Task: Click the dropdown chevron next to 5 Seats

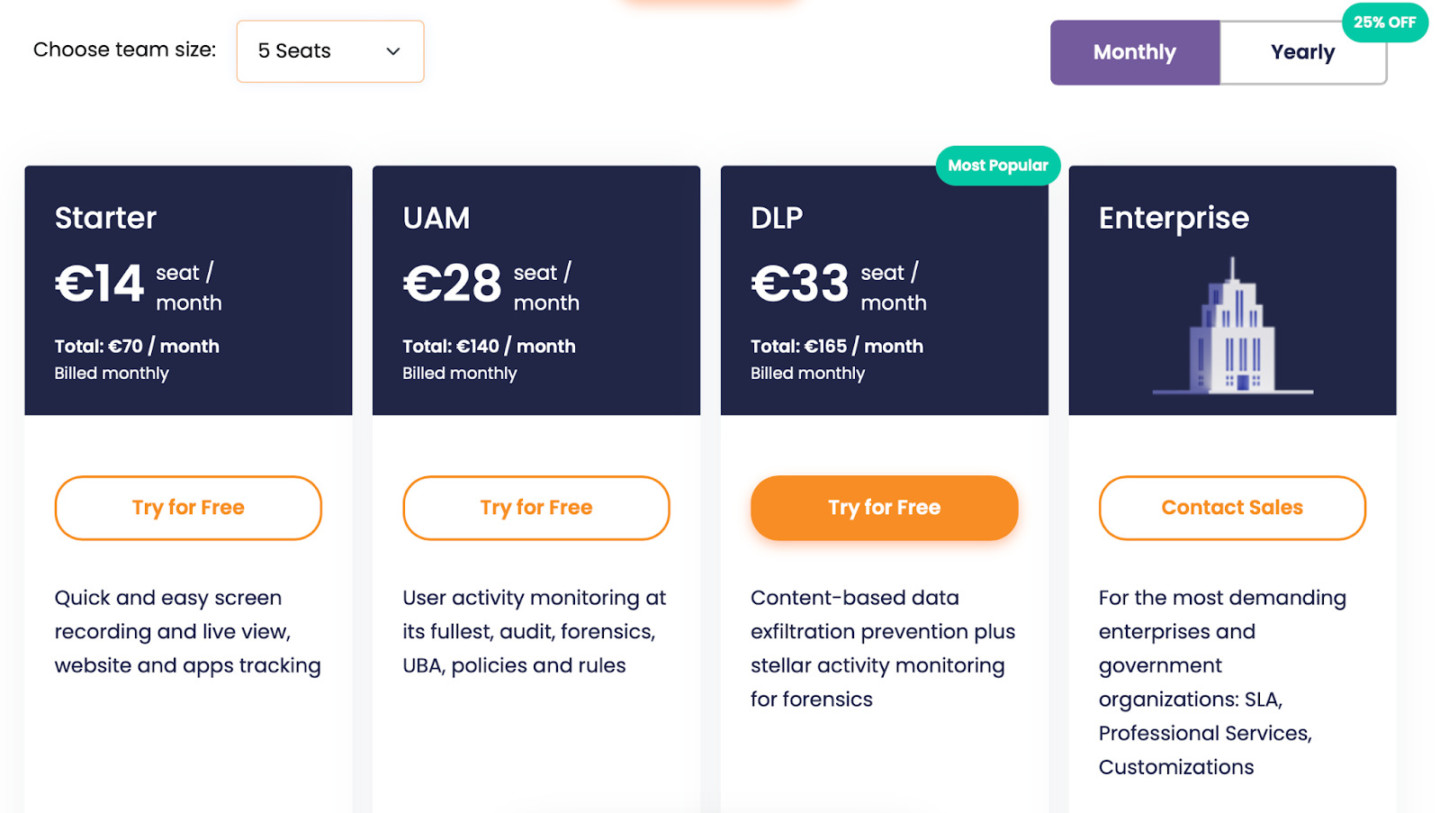Action: point(392,51)
